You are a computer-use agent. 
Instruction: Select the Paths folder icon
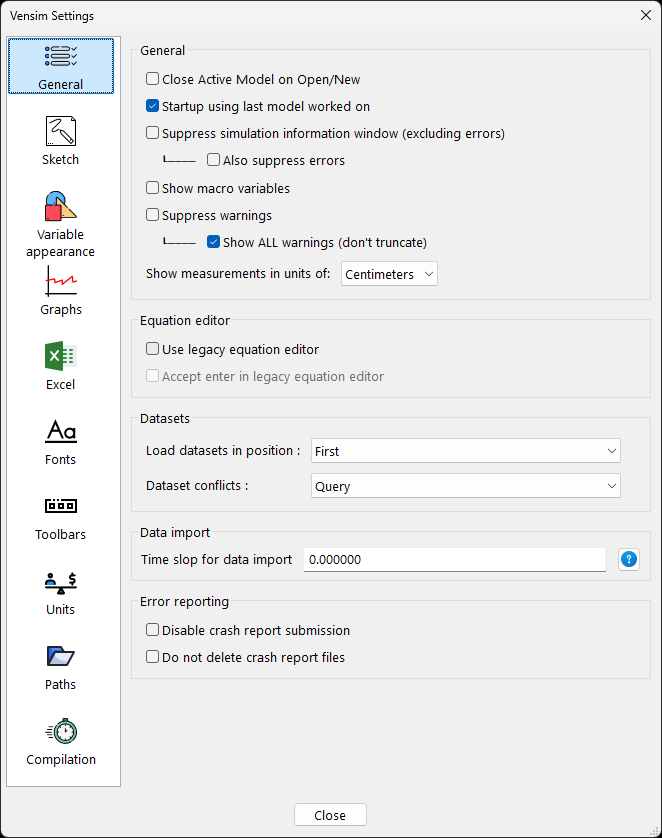pos(60,657)
